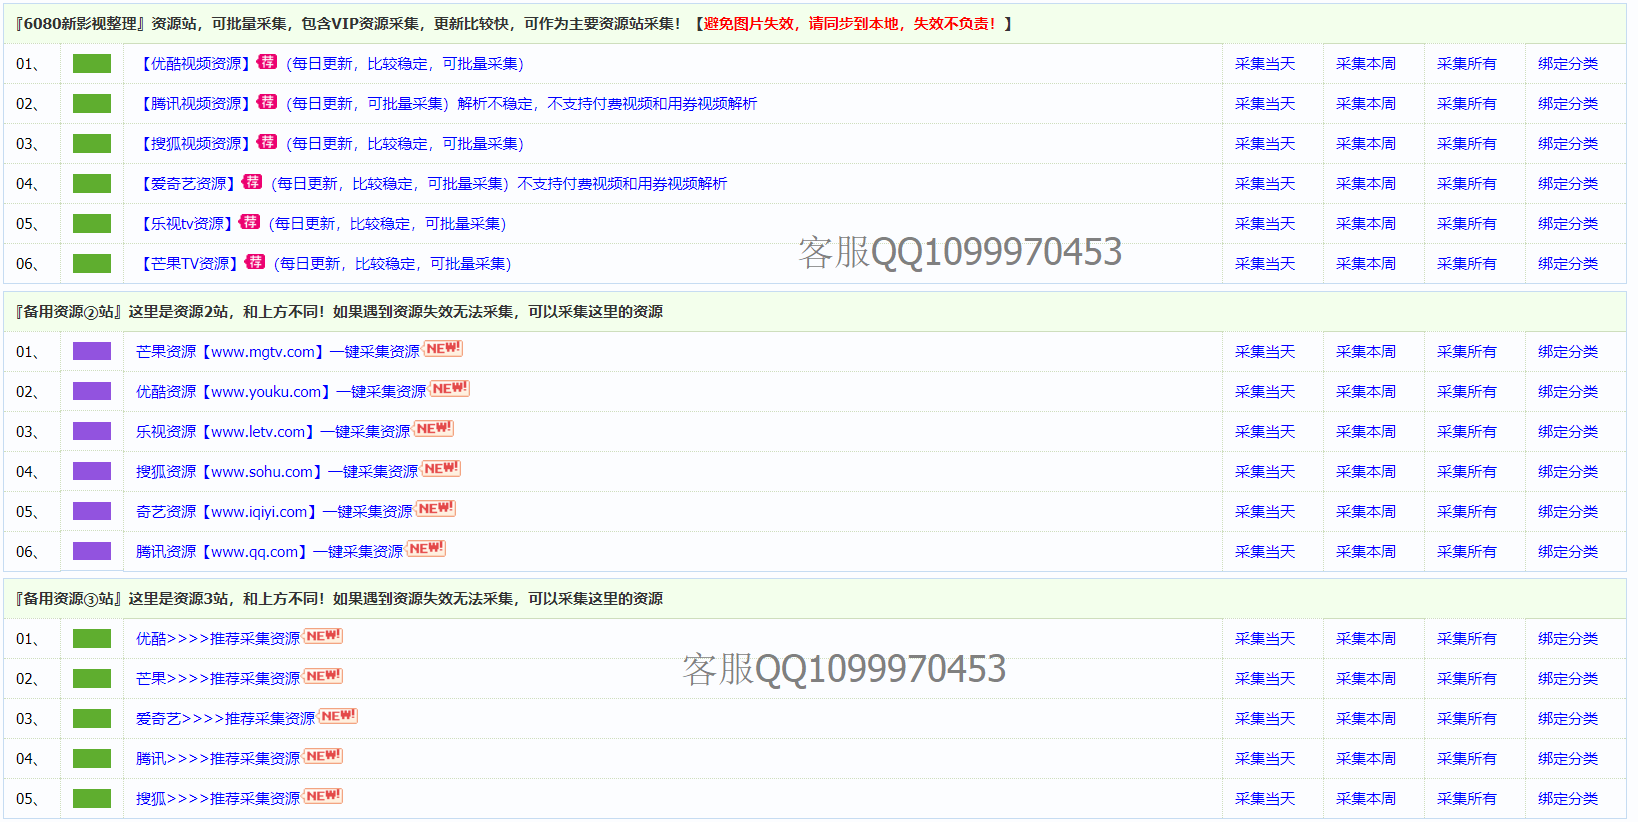Click the 荐 badge beside 芒果TV资源
Image resolution: width=1638 pixels, height=822 pixels.
pyautogui.click(x=255, y=262)
